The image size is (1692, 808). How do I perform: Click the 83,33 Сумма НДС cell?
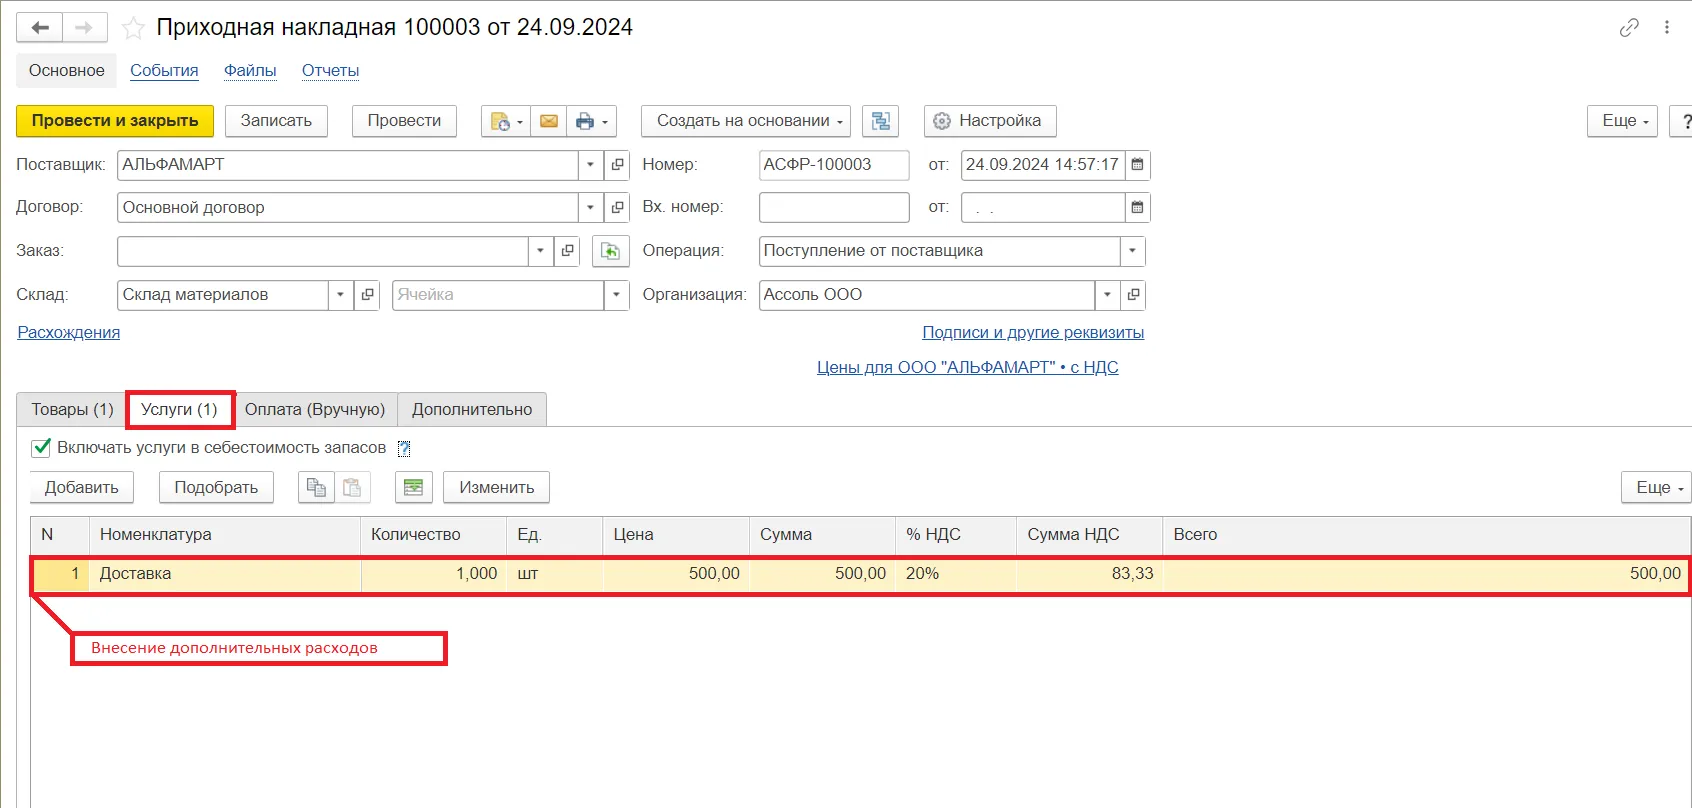(x=1090, y=574)
